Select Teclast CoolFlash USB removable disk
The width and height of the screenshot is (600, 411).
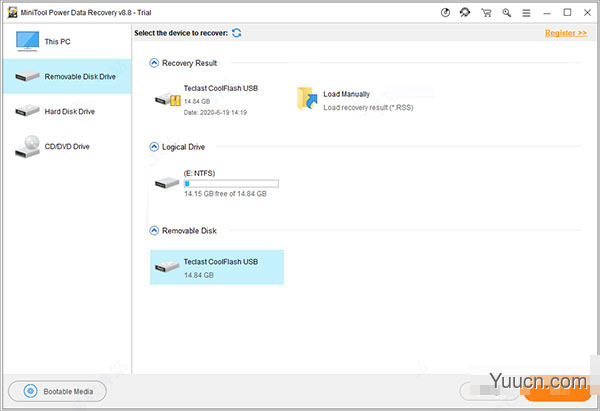[x=217, y=267]
